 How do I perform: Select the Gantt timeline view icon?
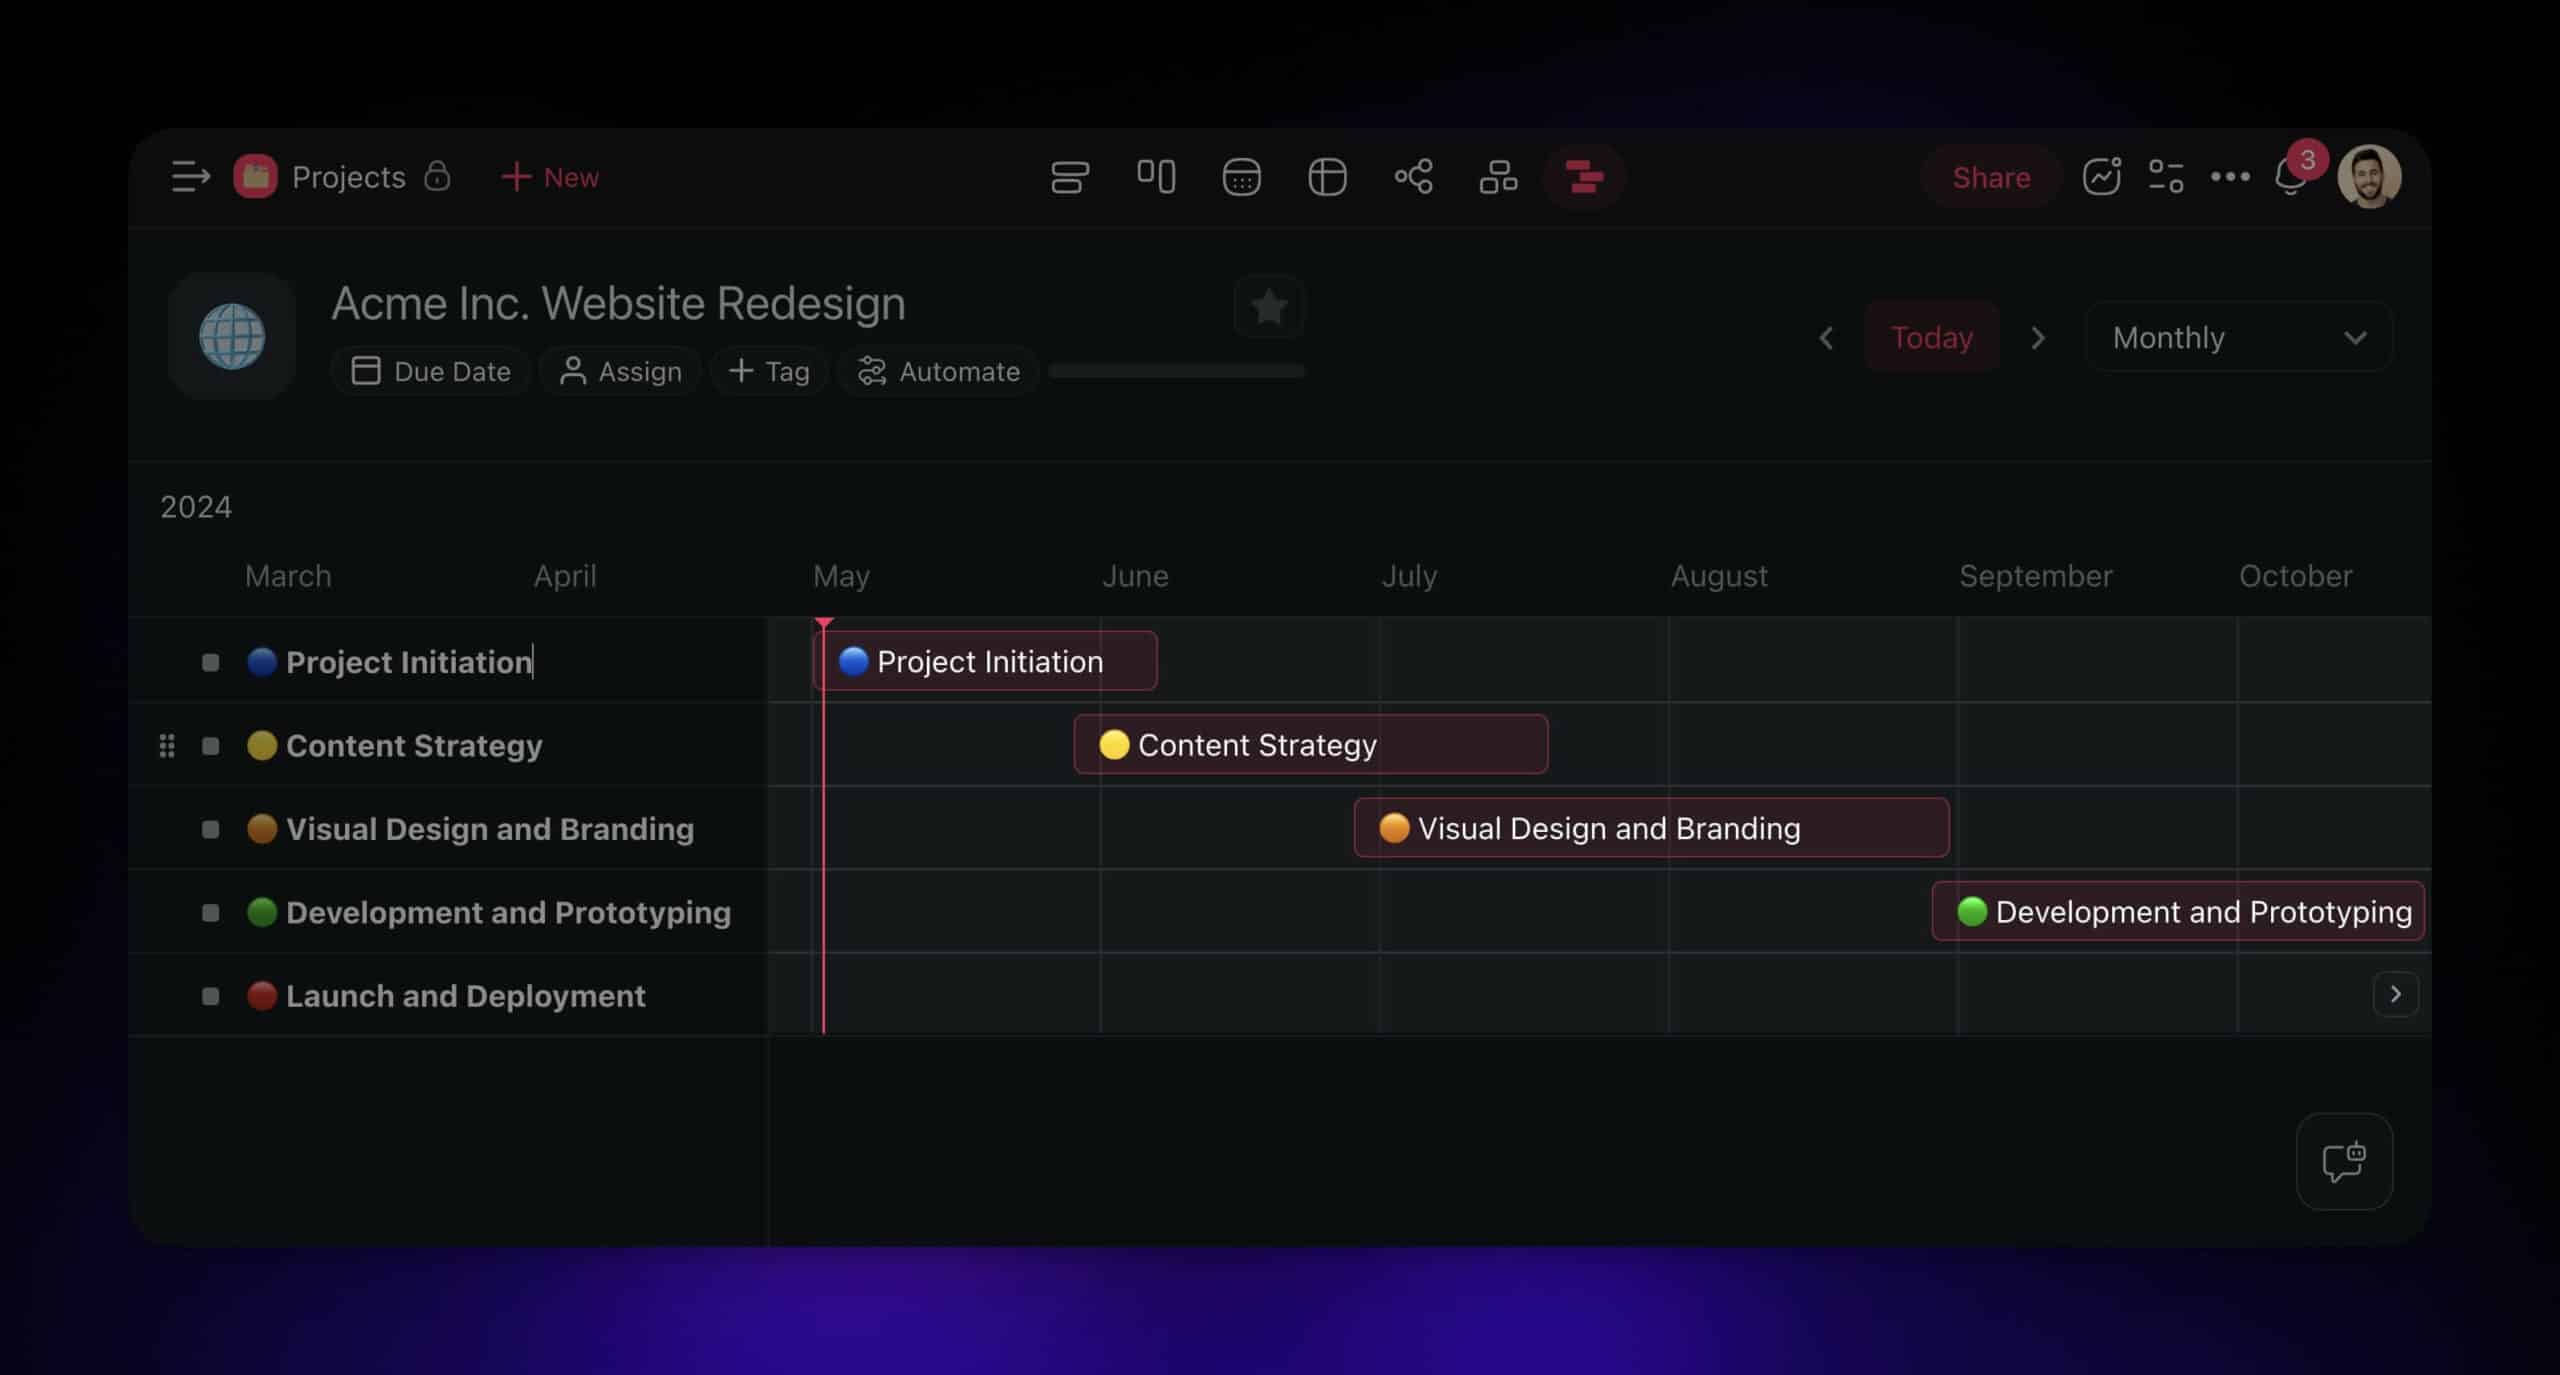click(x=1584, y=177)
